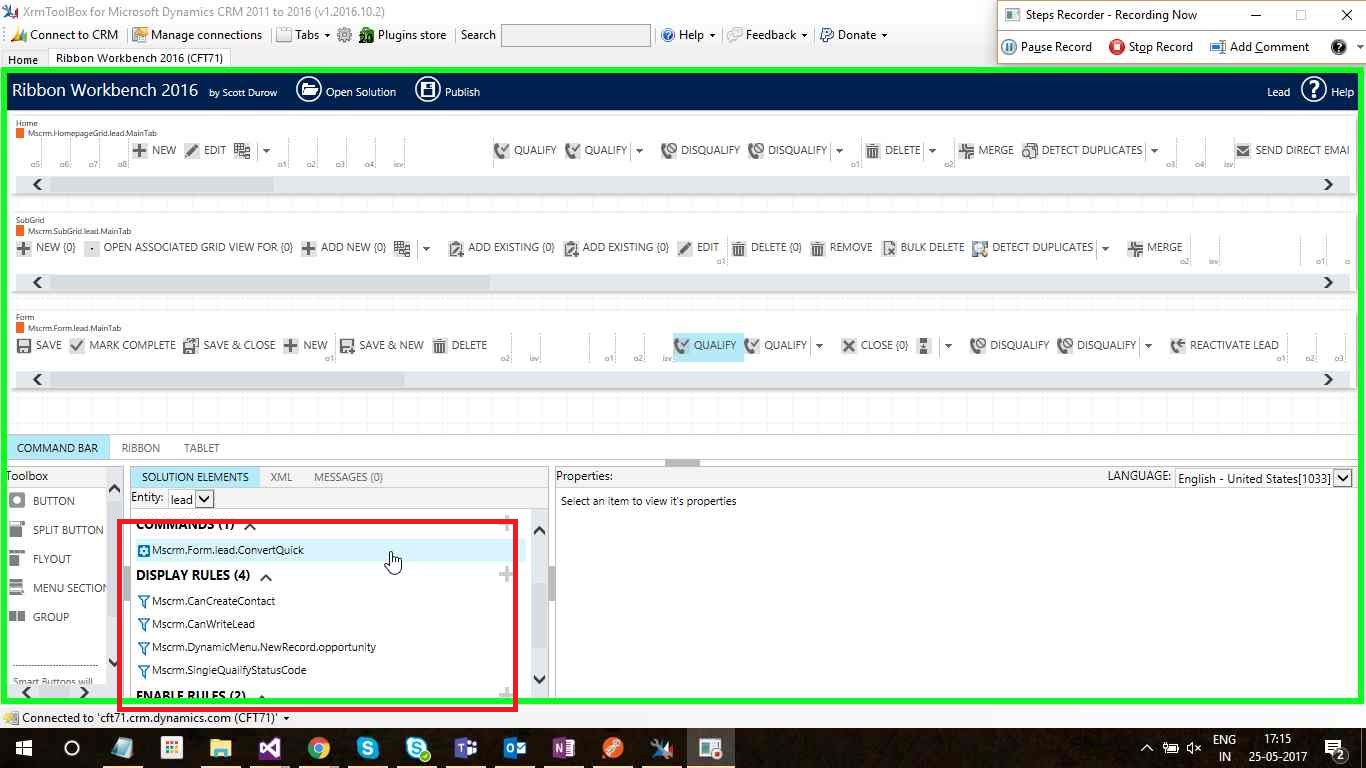Select MERGE in Home ribbon
The width and height of the screenshot is (1366, 768).
(x=986, y=150)
